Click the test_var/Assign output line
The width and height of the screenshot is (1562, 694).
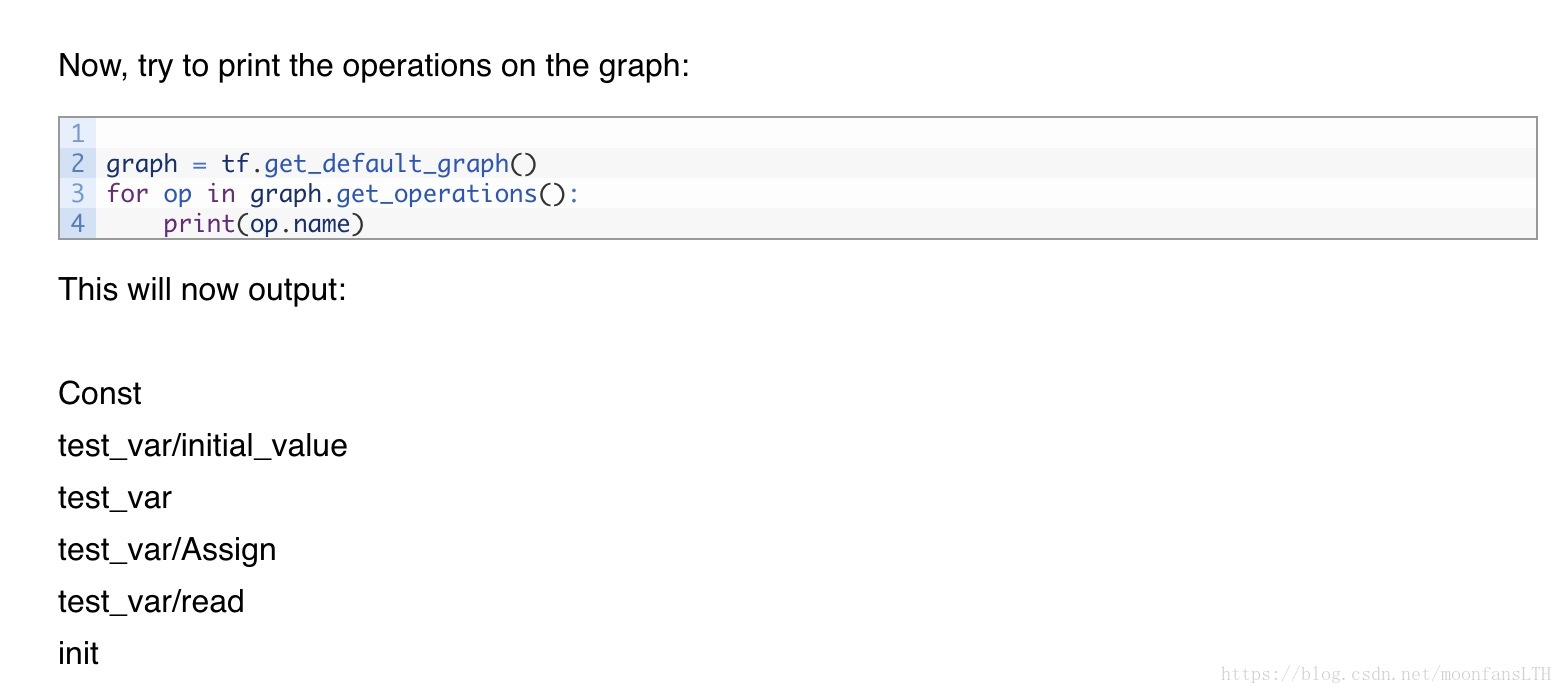pos(167,550)
